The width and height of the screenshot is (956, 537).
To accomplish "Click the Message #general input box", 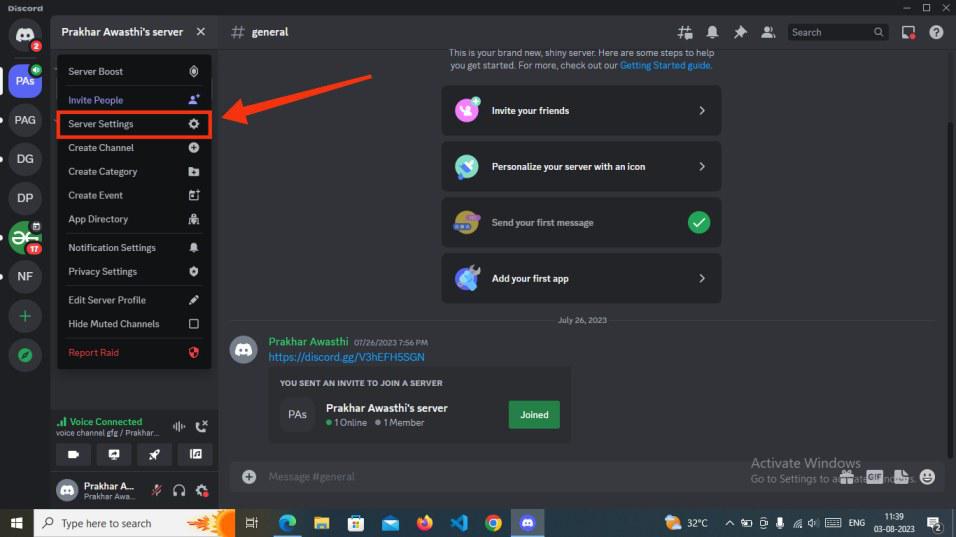I will coord(549,477).
